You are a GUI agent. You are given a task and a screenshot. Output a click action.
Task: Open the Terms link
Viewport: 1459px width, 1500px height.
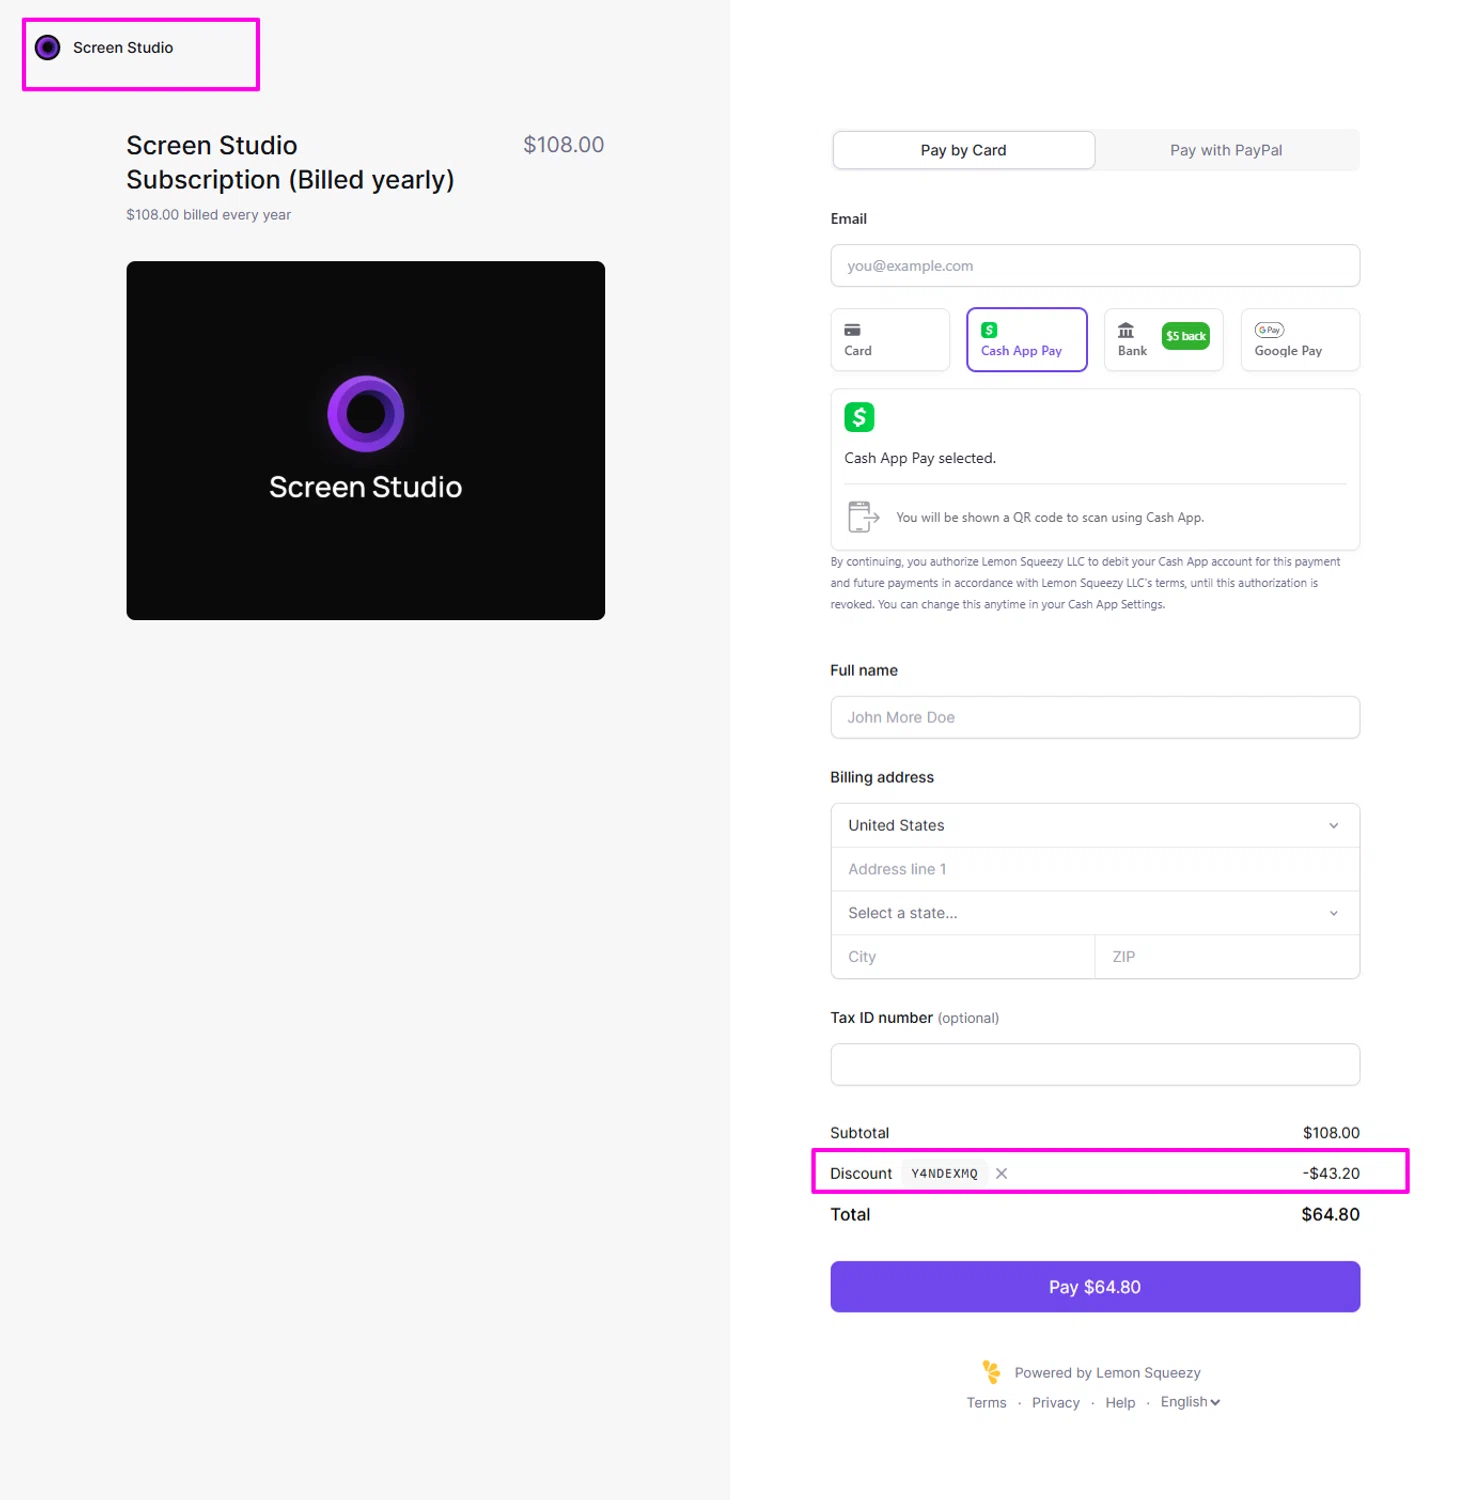[986, 1403]
